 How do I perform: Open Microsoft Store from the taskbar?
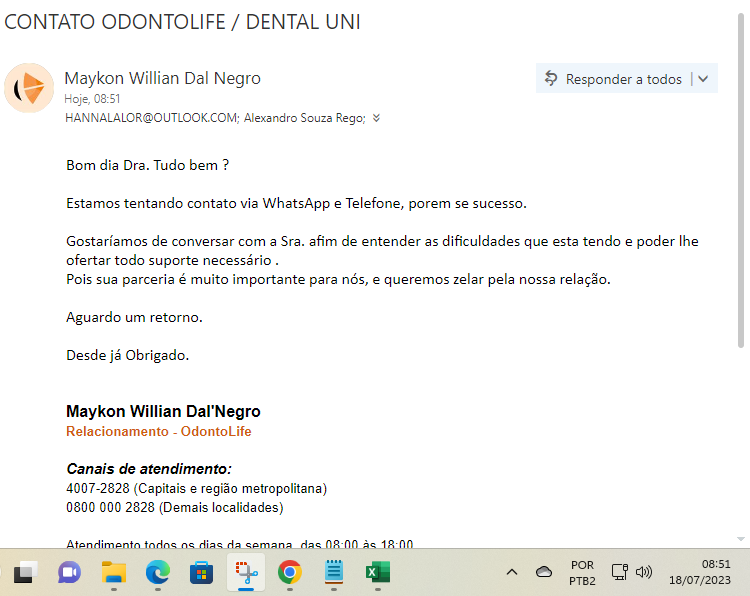[x=202, y=572]
